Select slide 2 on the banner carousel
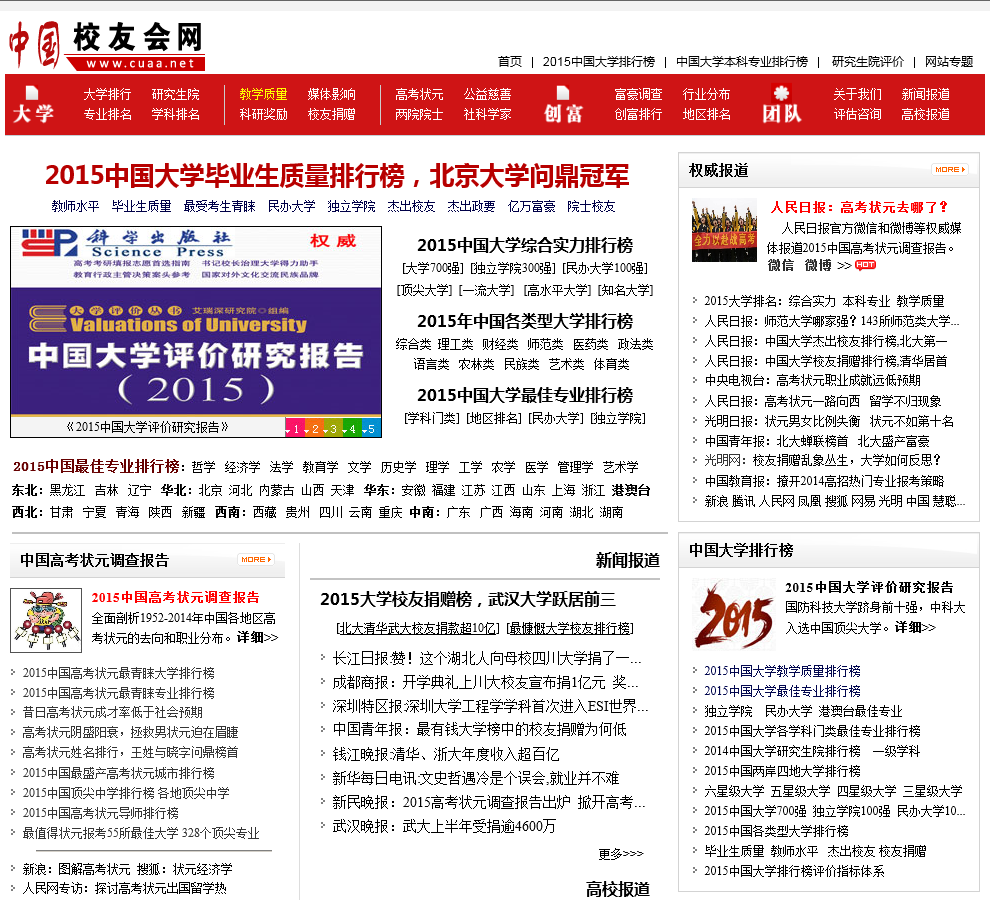The width and height of the screenshot is (990, 900). pyautogui.click(x=314, y=429)
